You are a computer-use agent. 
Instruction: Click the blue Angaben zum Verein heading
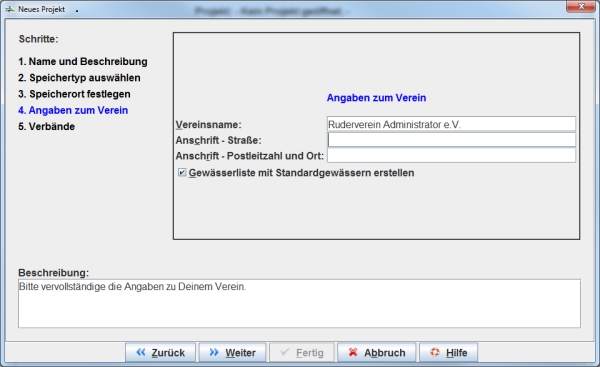coord(376,98)
